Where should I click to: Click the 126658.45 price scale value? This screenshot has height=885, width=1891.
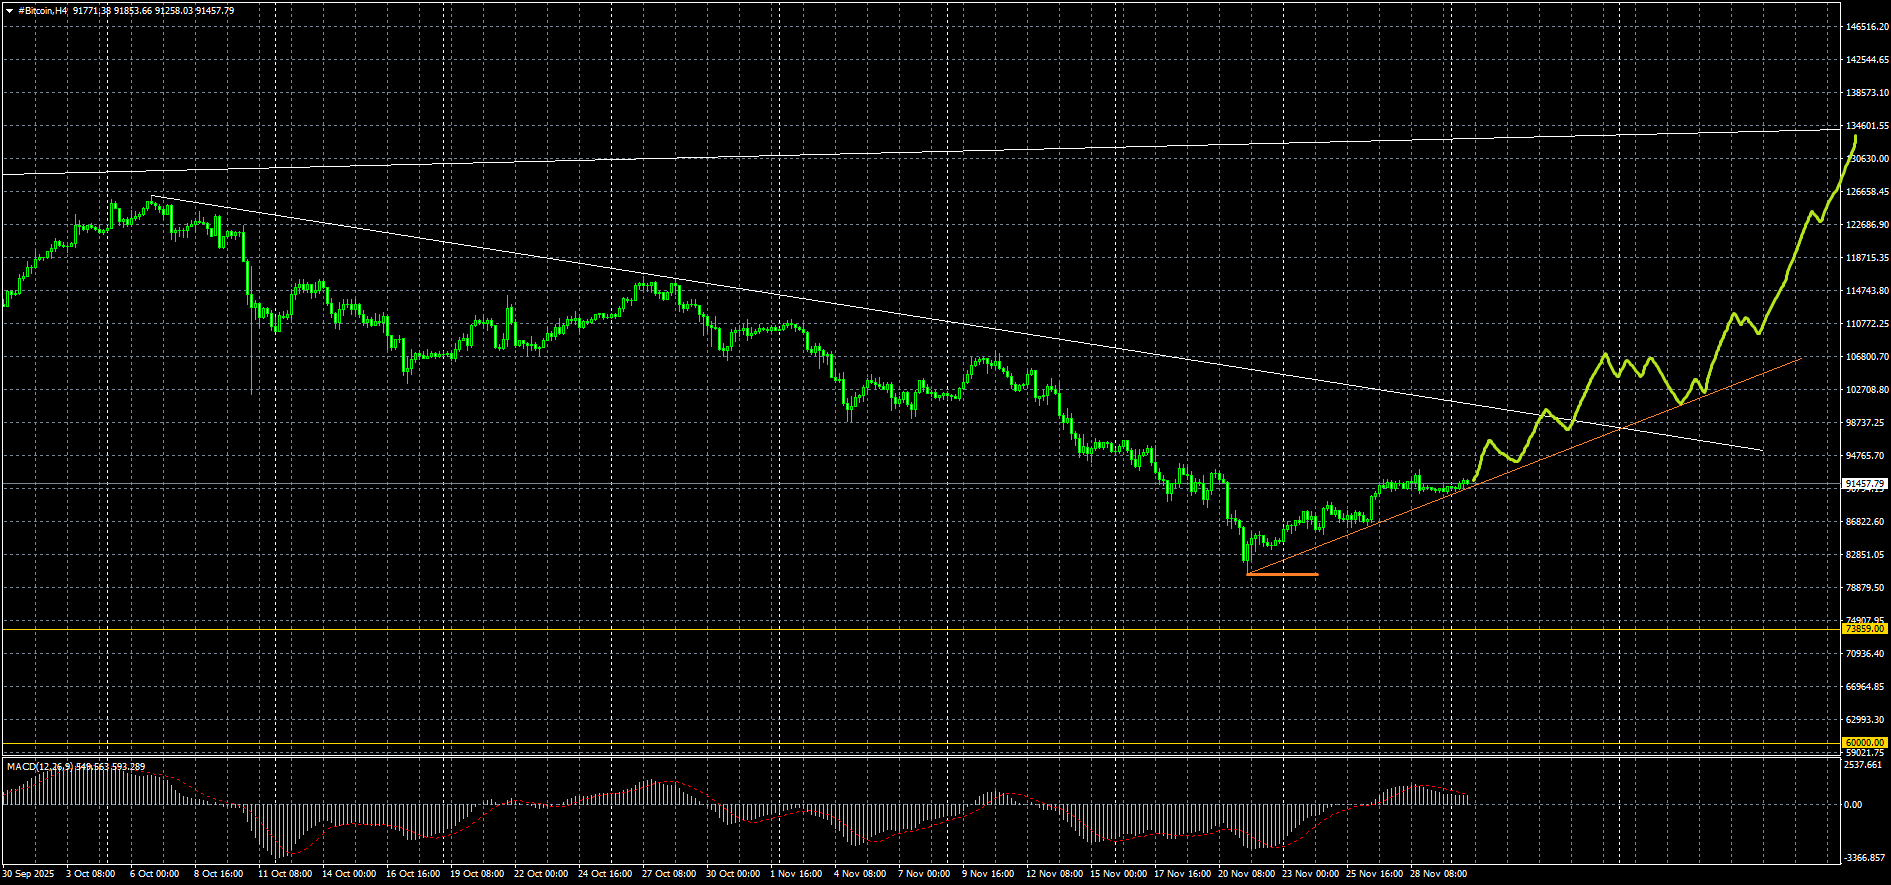click(x=1867, y=192)
